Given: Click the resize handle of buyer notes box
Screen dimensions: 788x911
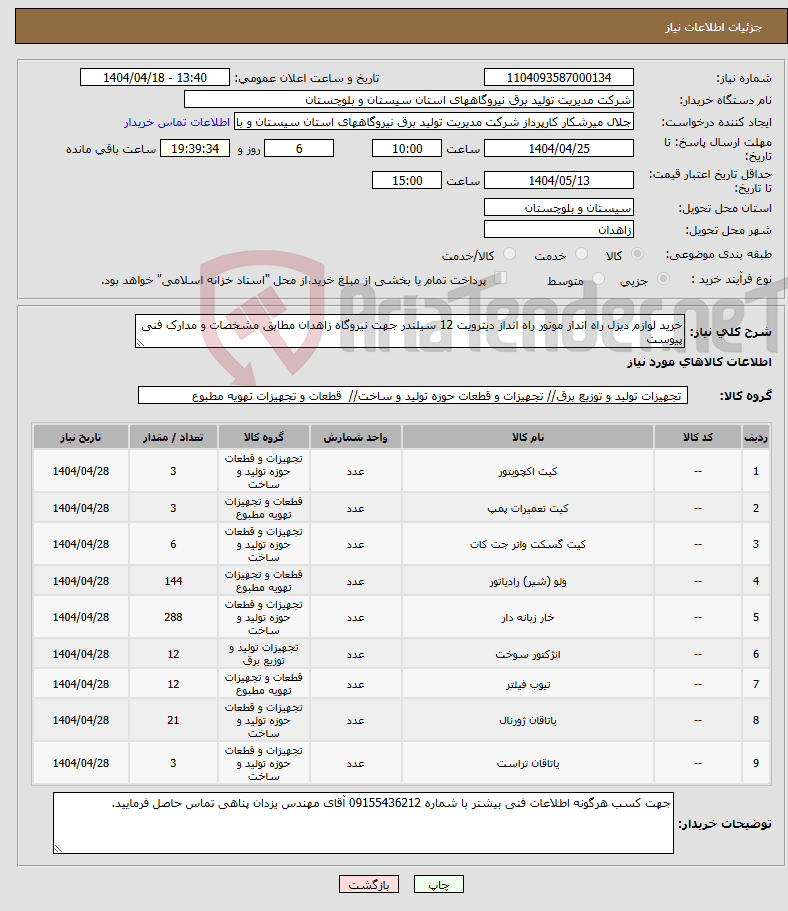Looking at the screenshot, I should pyautogui.click(x=58, y=849).
